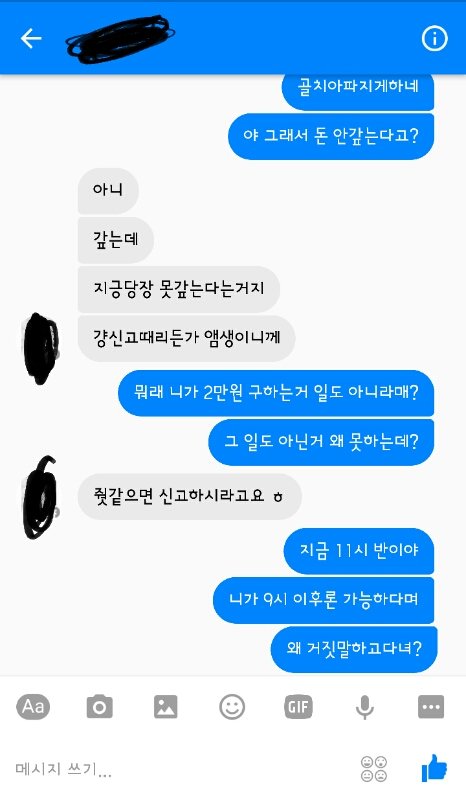The image size is (466, 800).
Task: Tap the 왜 거짓말하고다녀? message bubble
Action: (354, 649)
